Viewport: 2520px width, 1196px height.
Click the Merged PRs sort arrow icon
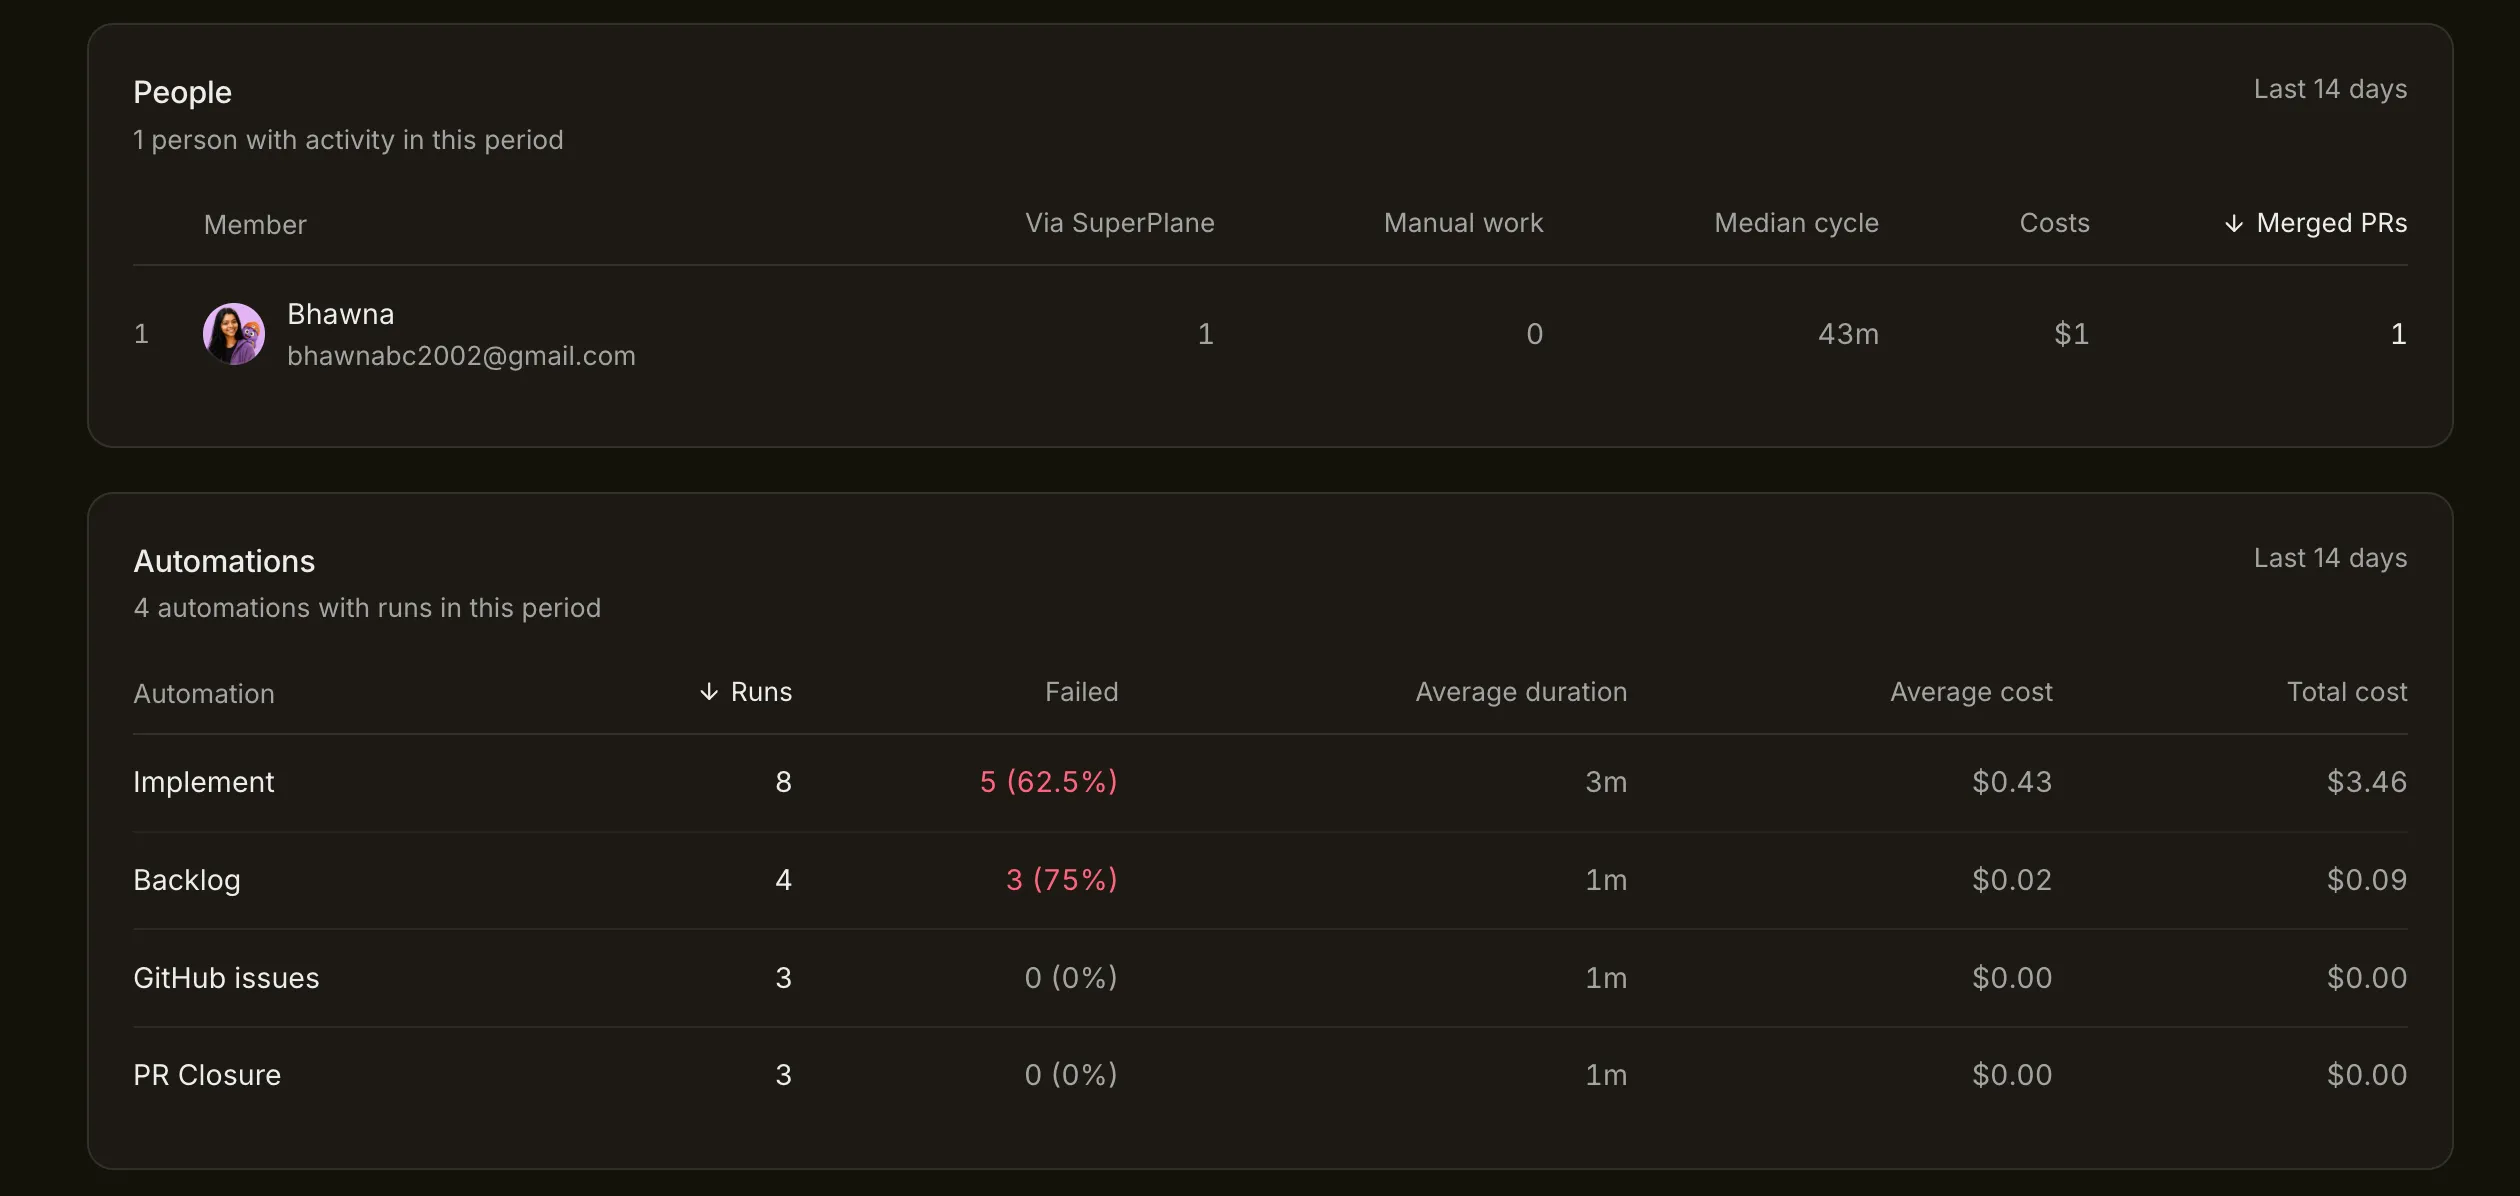2234,224
